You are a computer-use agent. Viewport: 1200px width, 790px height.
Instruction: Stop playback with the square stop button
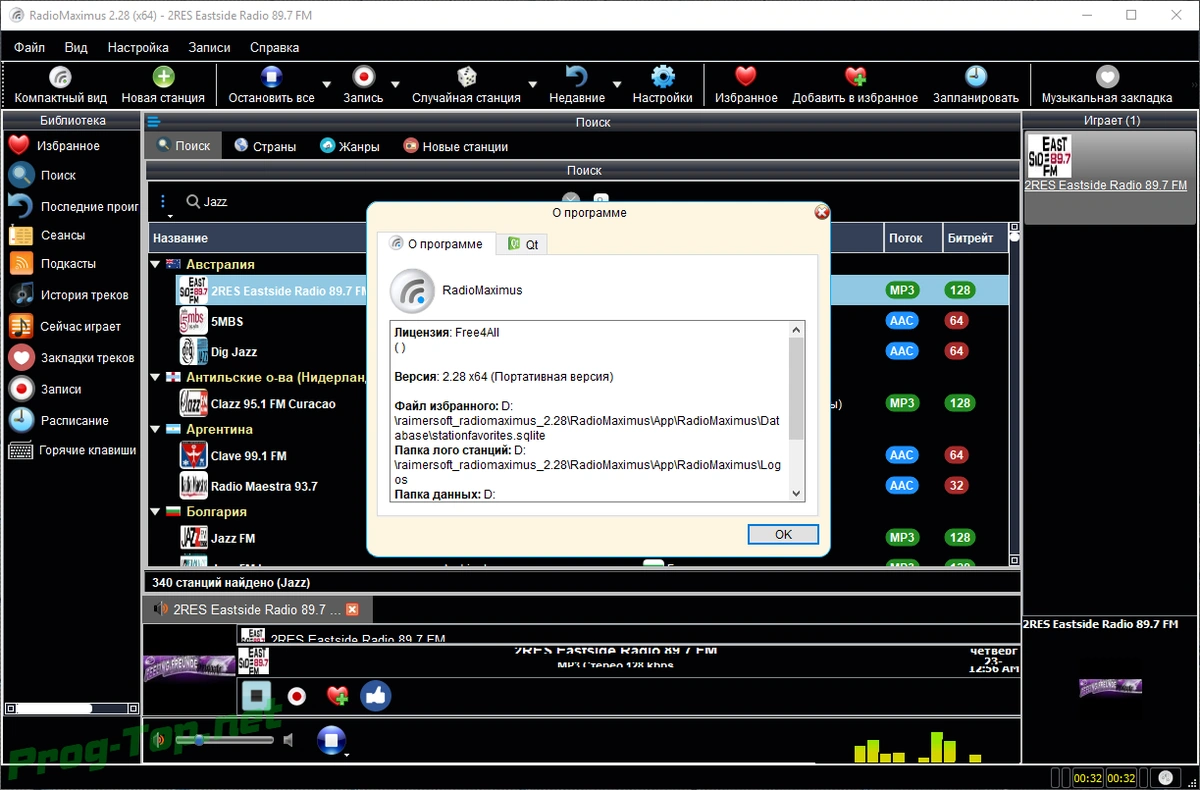(256, 696)
